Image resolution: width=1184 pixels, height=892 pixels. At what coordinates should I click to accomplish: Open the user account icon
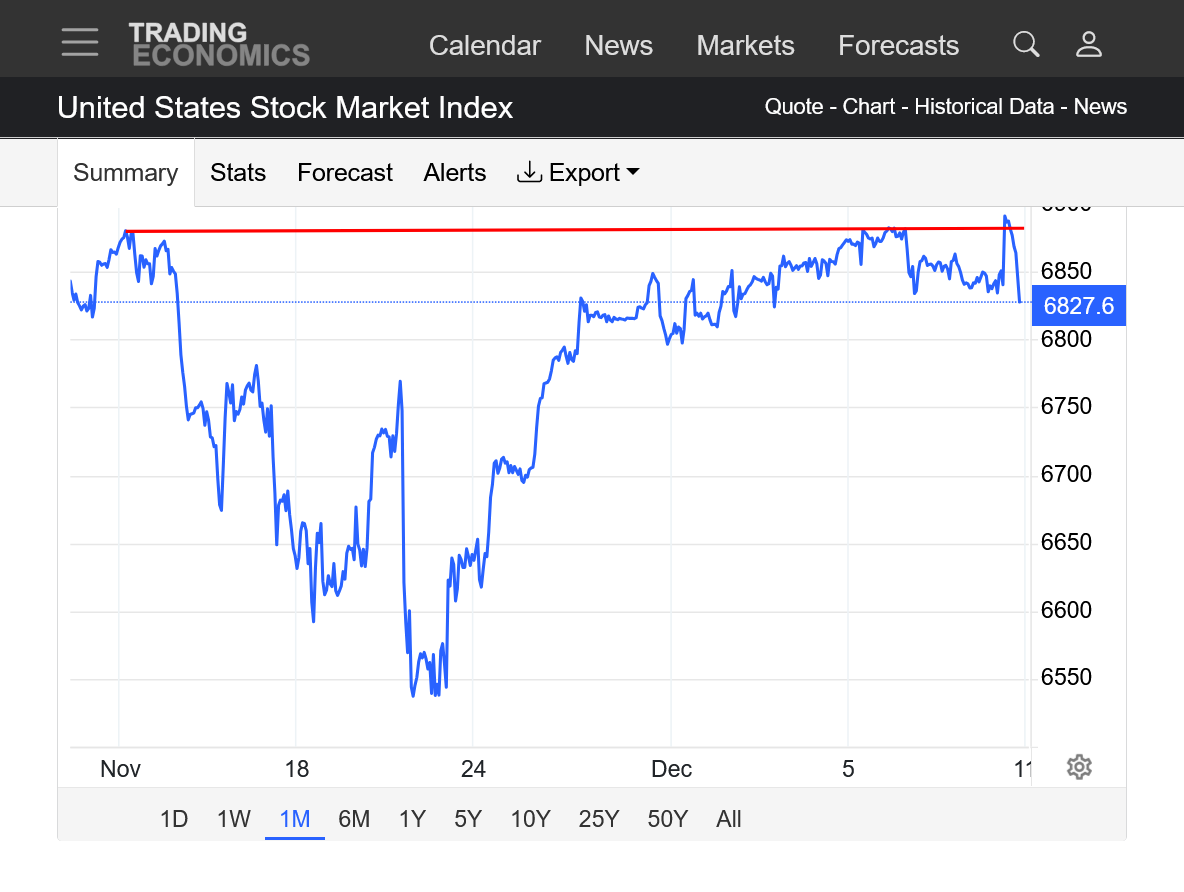point(1088,44)
